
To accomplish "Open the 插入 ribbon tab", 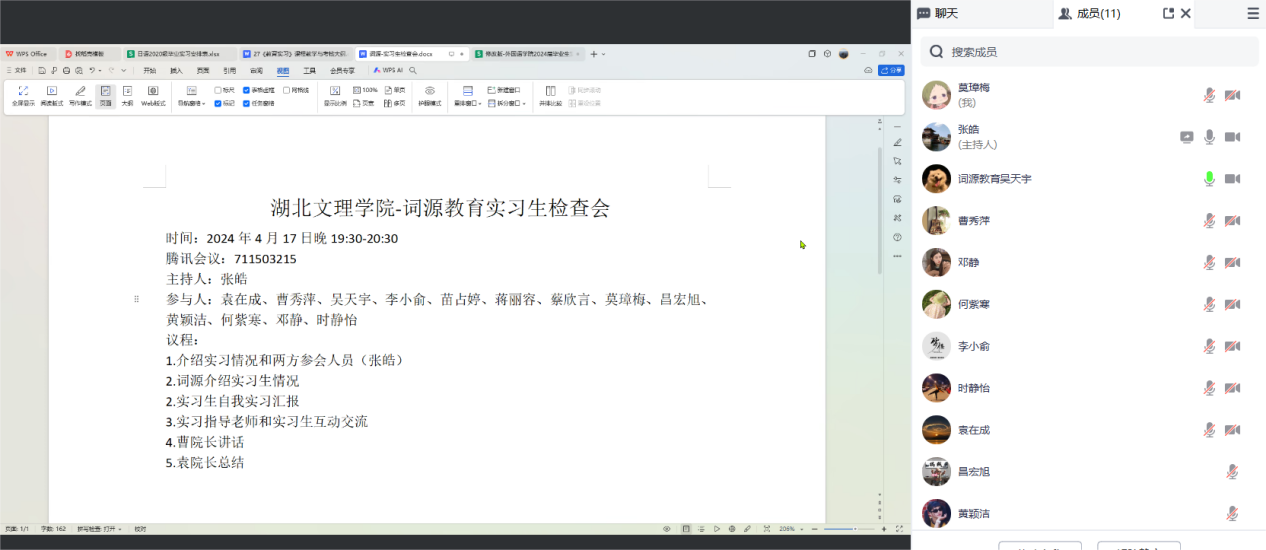I will pos(176,71).
